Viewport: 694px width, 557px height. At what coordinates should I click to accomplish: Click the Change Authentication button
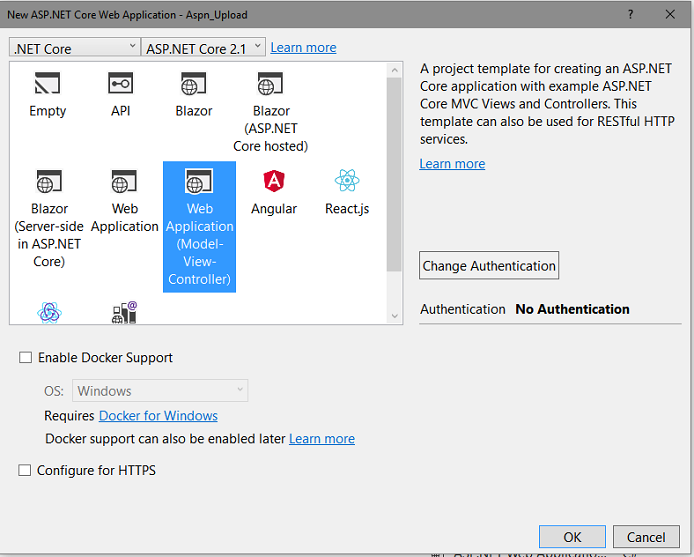tap(489, 266)
